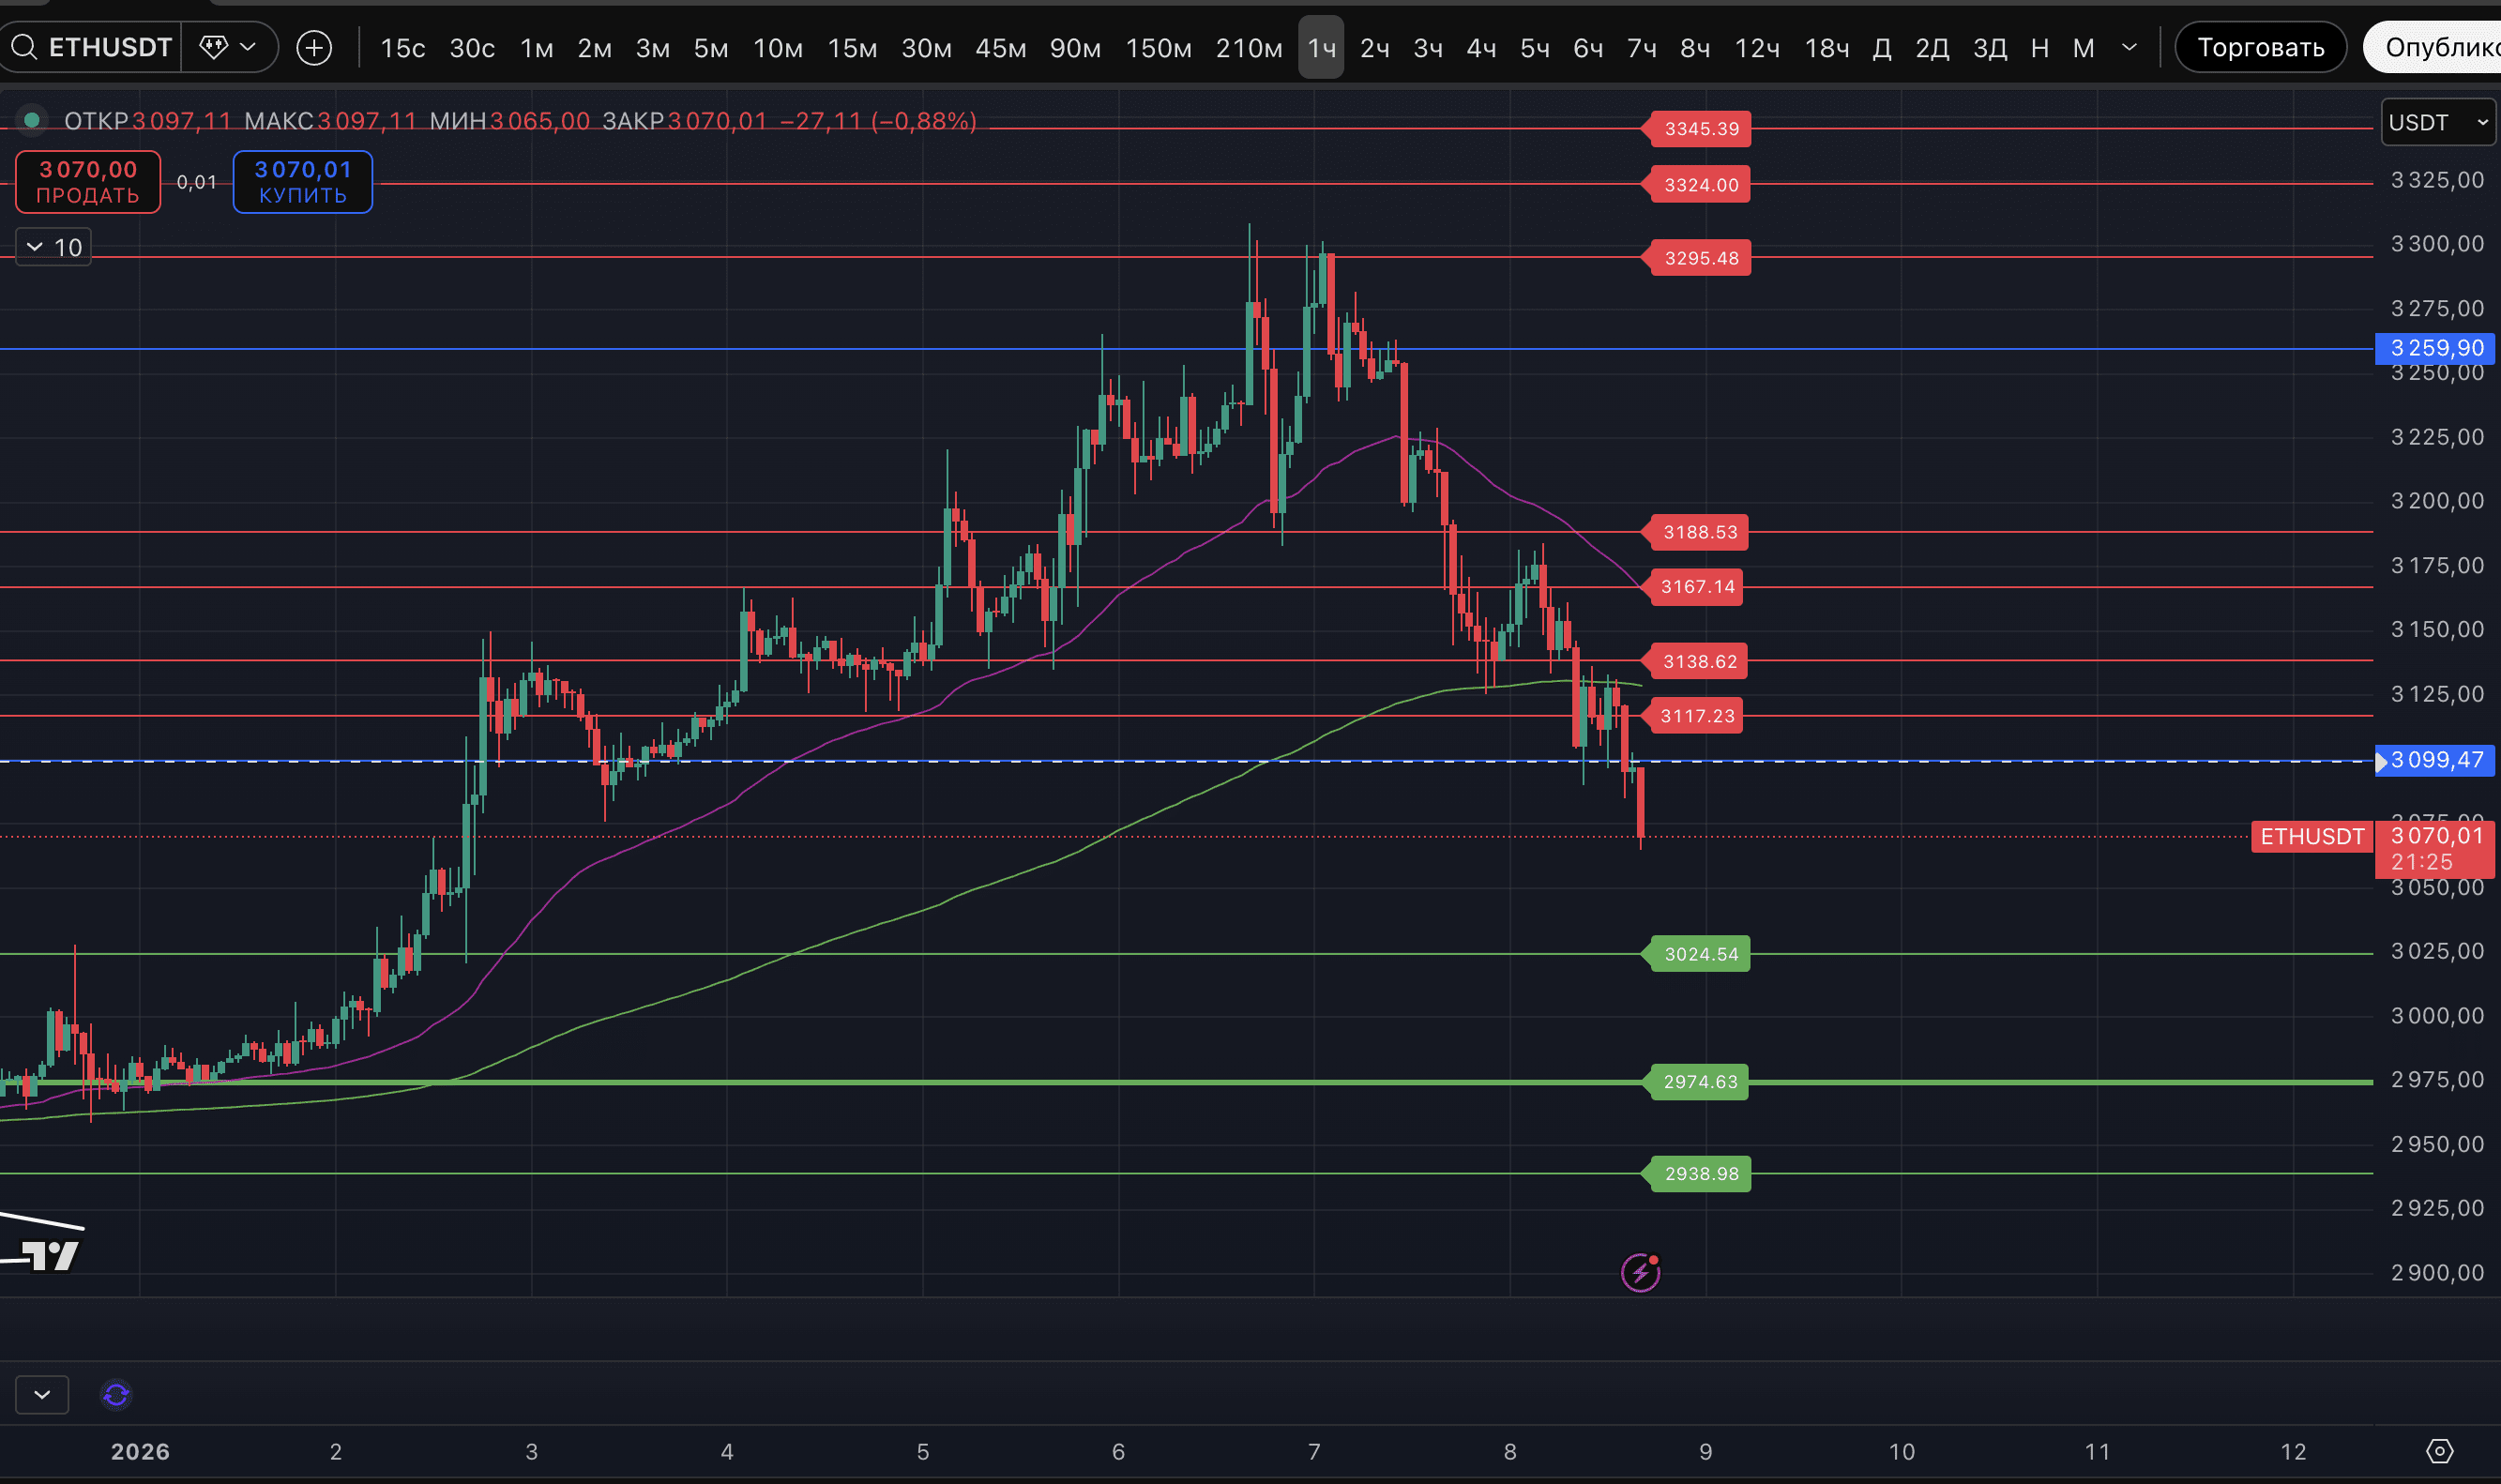2501x1484 pixels.
Task: Select the 4ч timeframe tab
Action: pos(1480,48)
